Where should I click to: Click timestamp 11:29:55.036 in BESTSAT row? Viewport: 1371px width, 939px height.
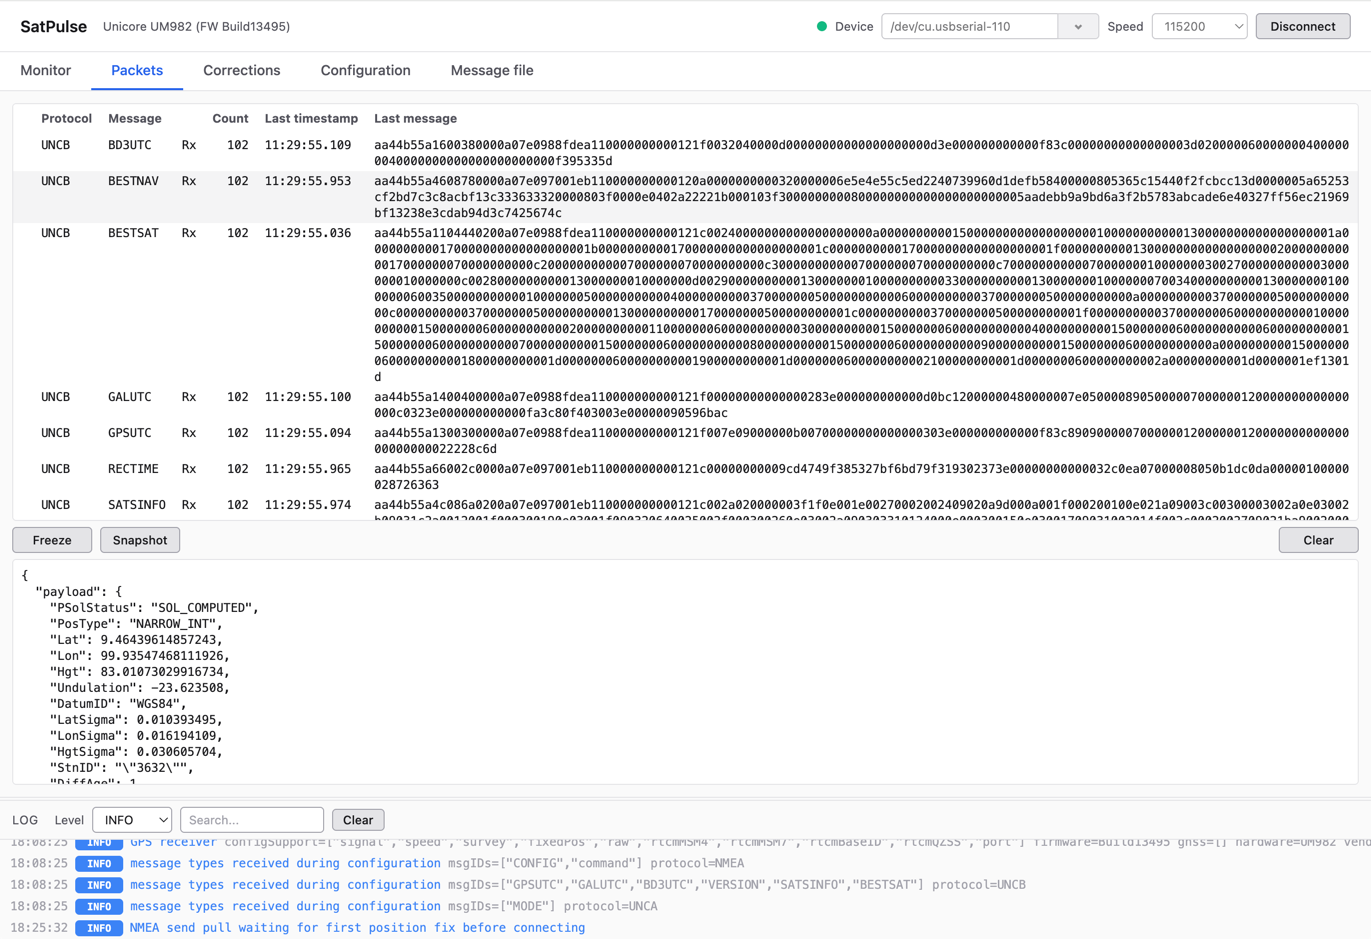tap(308, 233)
